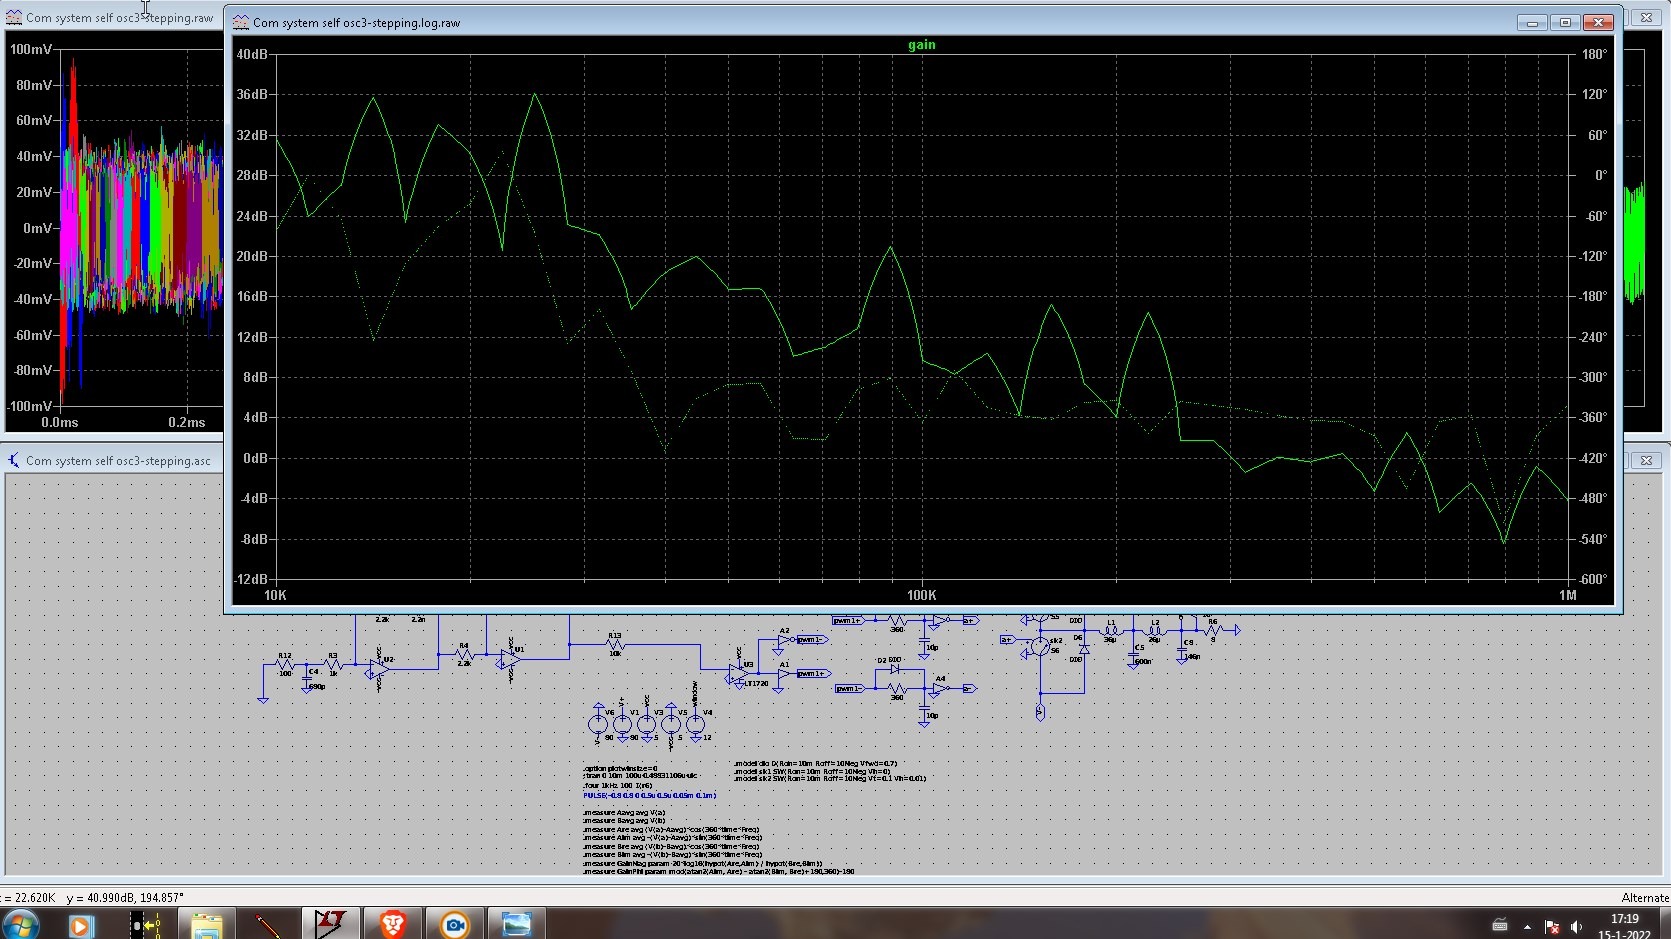Click the pwm1- output net label near A2

[x=810, y=639]
